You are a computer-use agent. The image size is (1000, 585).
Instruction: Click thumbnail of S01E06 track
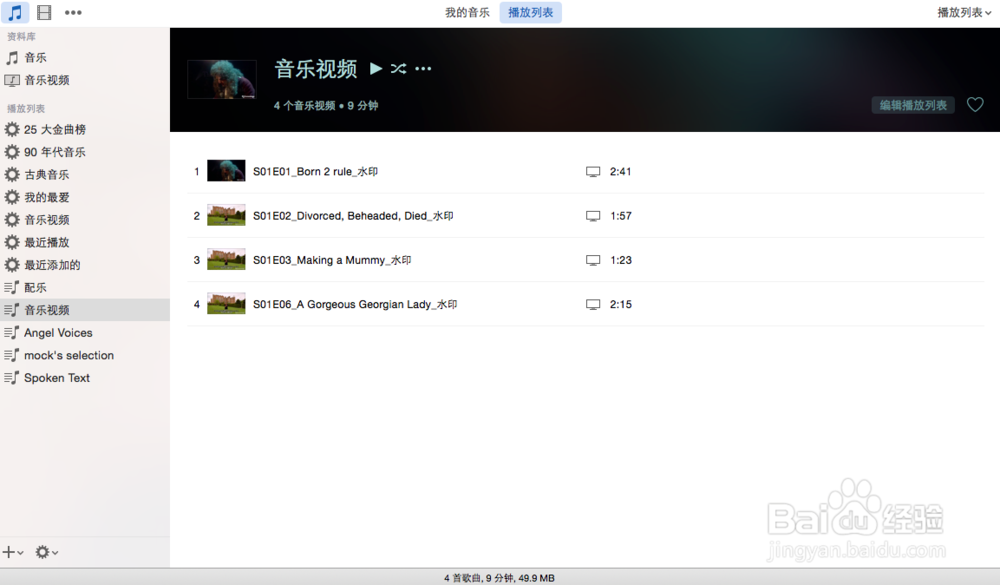[x=226, y=304]
